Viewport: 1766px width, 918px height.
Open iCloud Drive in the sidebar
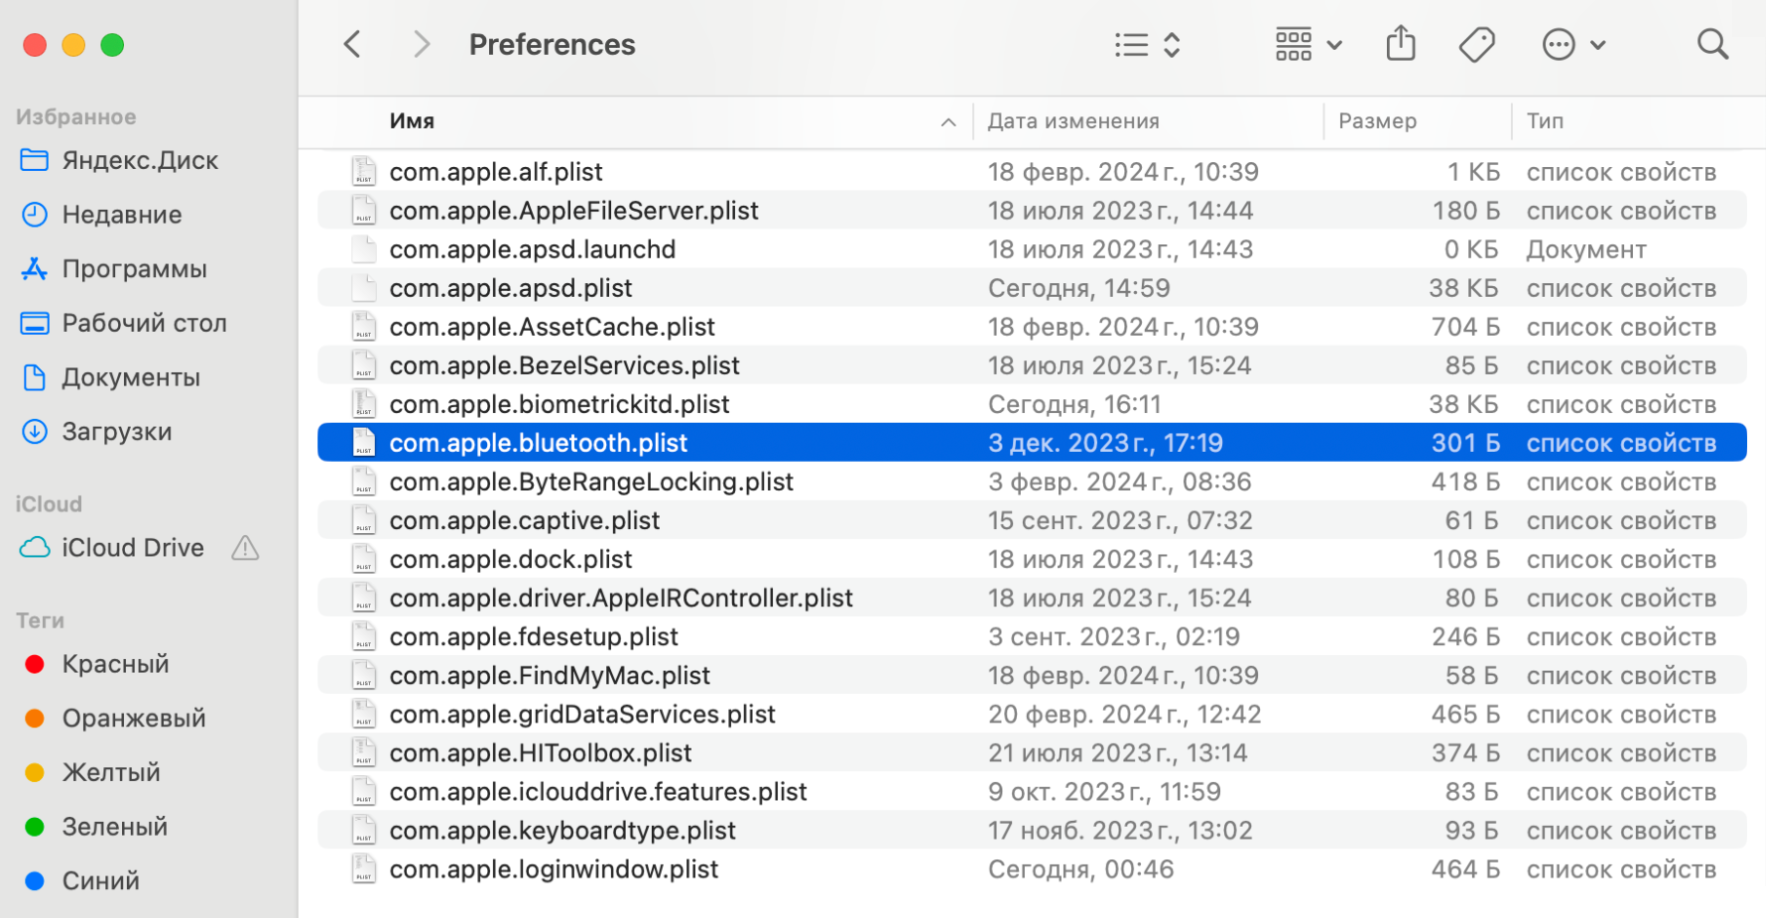coord(132,547)
